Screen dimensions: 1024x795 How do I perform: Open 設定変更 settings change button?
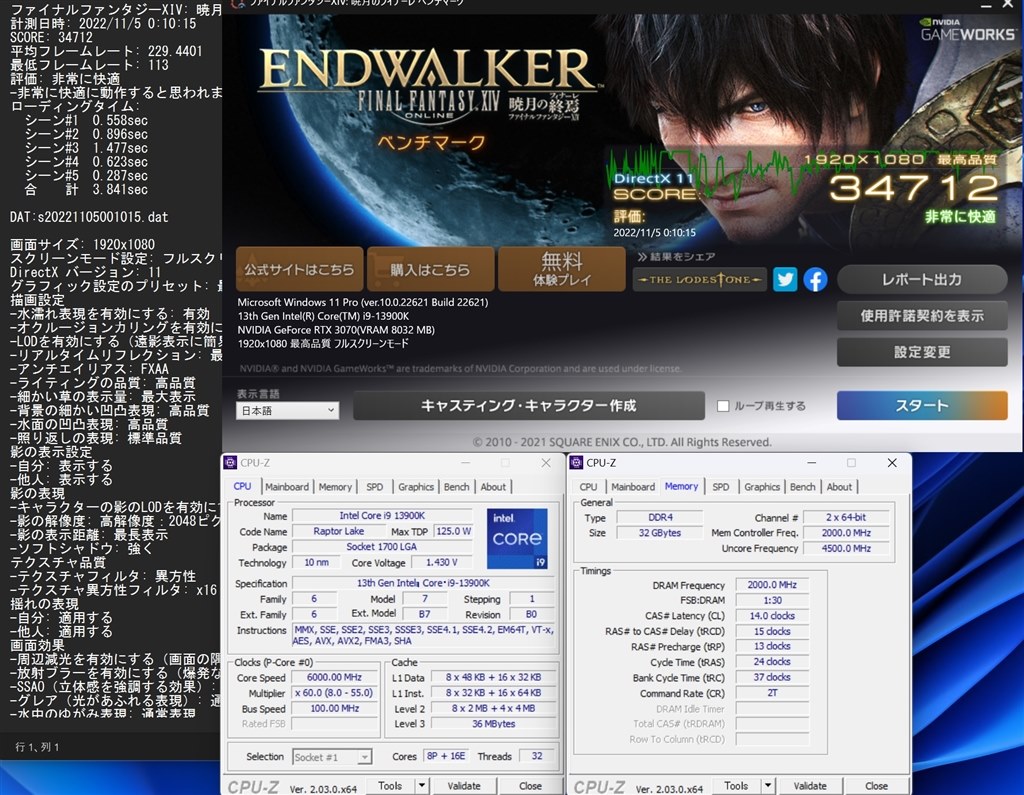pyautogui.click(x=922, y=352)
